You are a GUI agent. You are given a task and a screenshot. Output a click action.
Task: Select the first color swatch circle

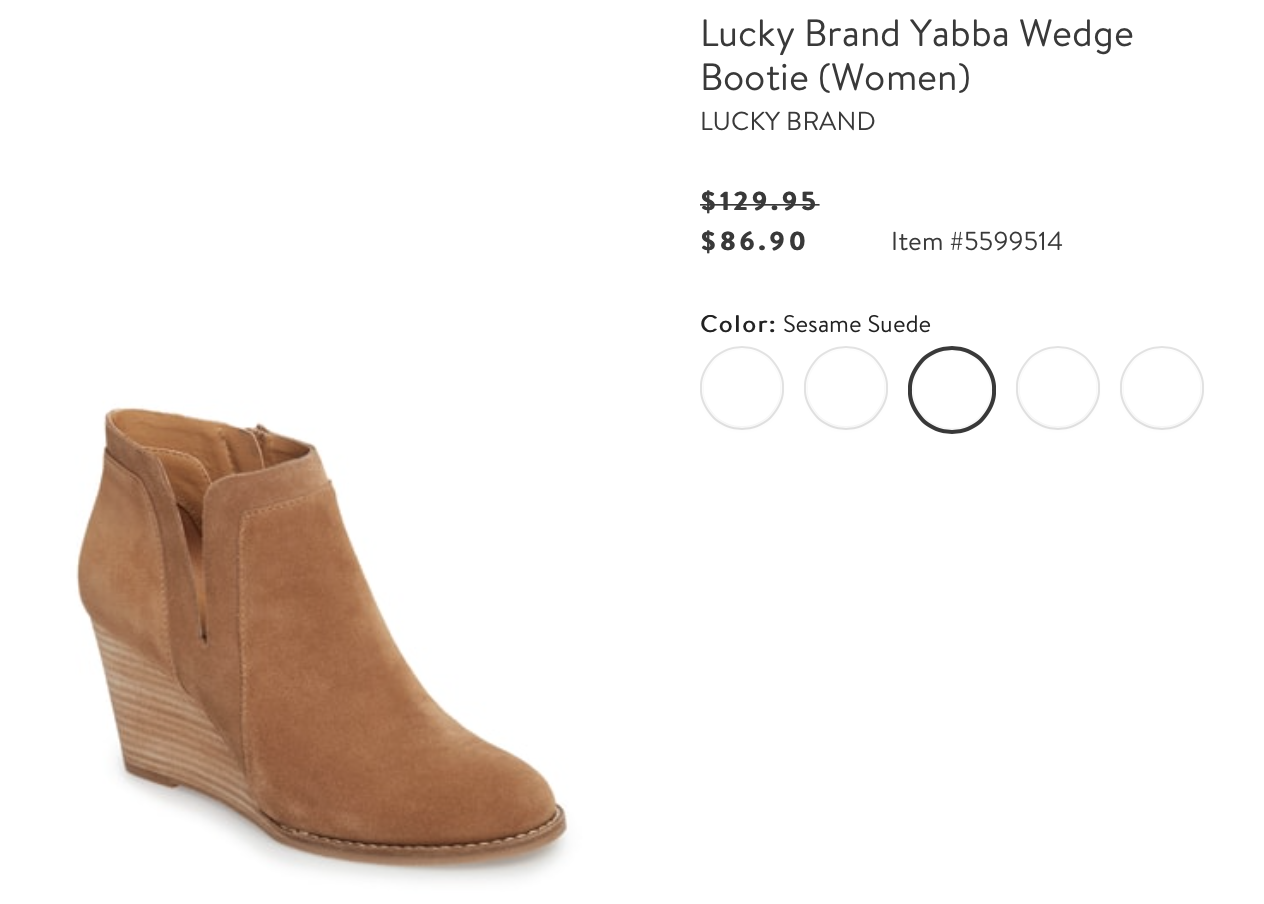point(742,388)
